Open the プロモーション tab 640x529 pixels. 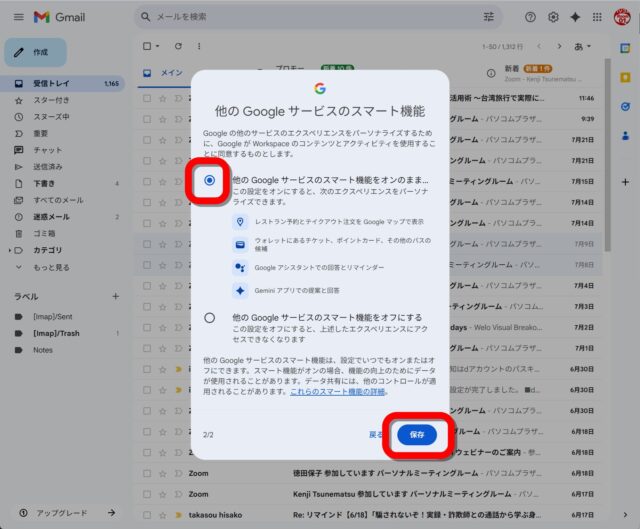point(289,69)
